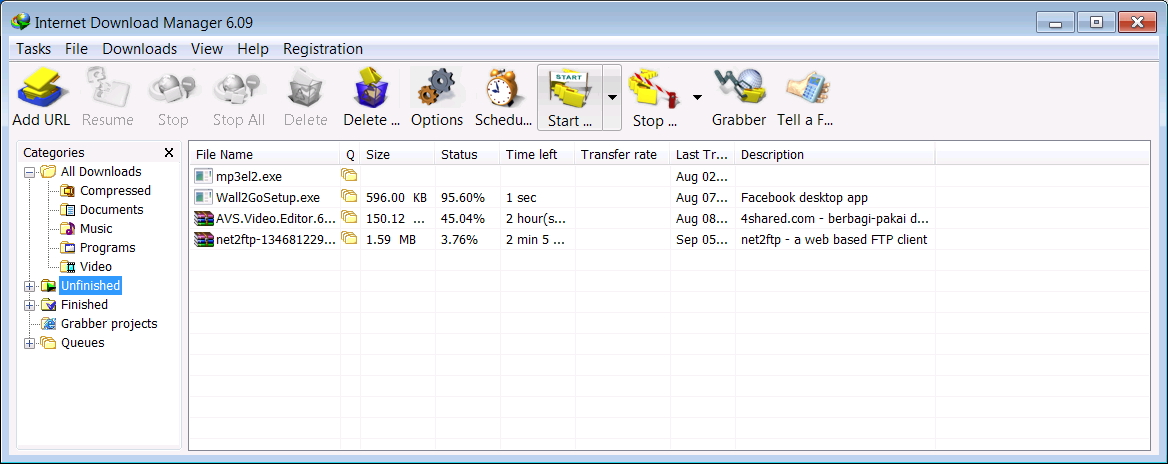Select the Video category
The height and width of the screenshot is (464, 1168).
click(96, 267)
